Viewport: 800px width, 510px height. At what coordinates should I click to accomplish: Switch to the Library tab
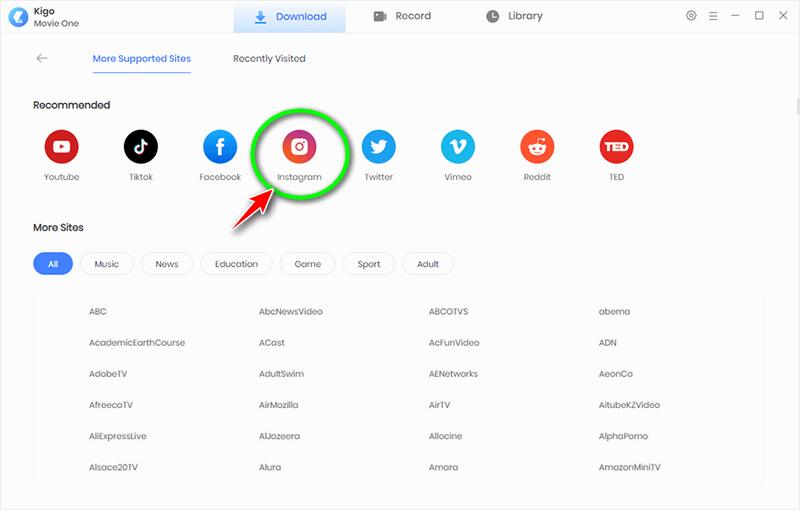(514, 16)
